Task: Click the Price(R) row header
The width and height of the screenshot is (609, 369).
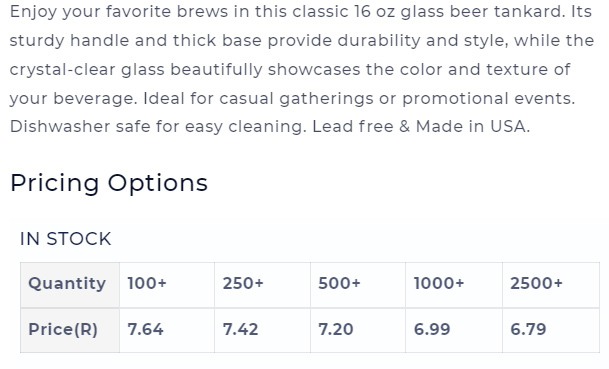Action: coord(70,330)
